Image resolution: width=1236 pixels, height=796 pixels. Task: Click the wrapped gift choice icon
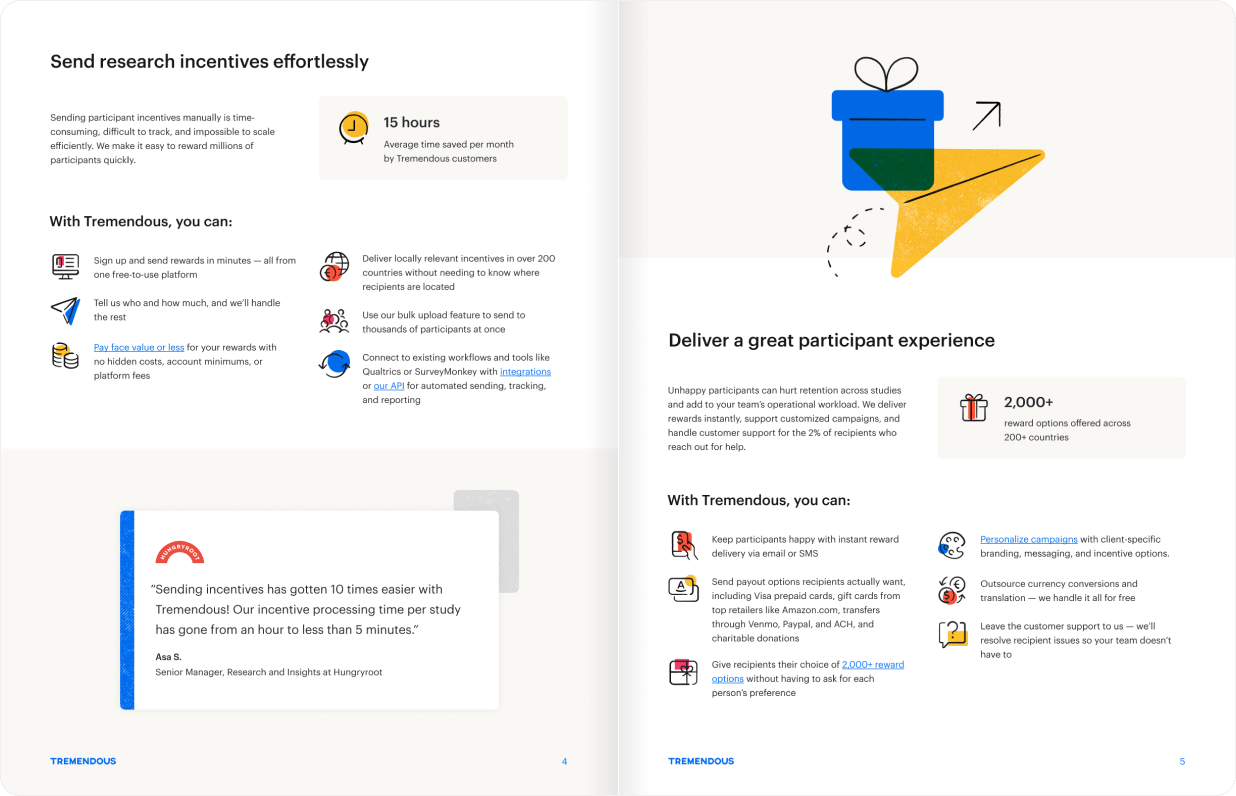click(683, 671)
